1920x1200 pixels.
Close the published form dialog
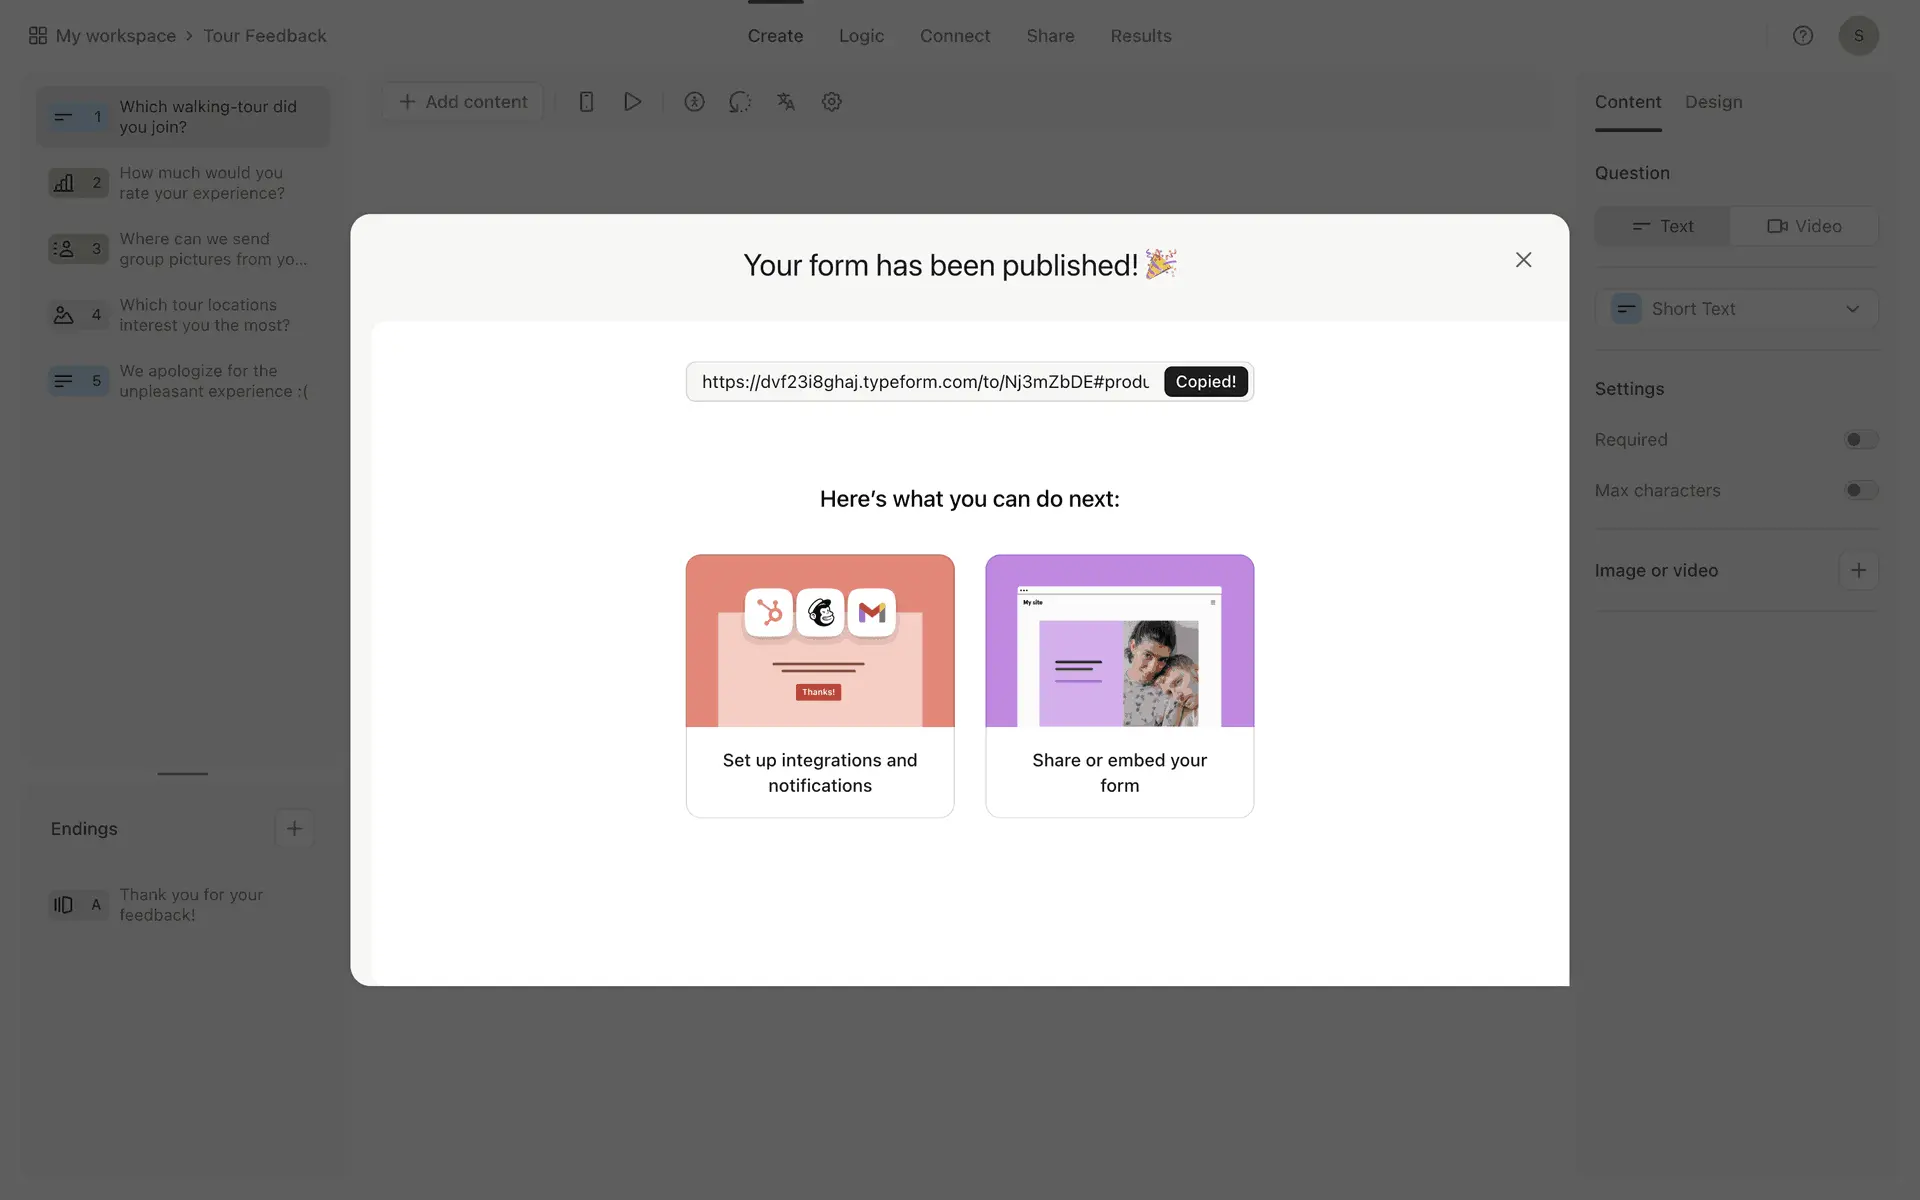coord(1523,260)
